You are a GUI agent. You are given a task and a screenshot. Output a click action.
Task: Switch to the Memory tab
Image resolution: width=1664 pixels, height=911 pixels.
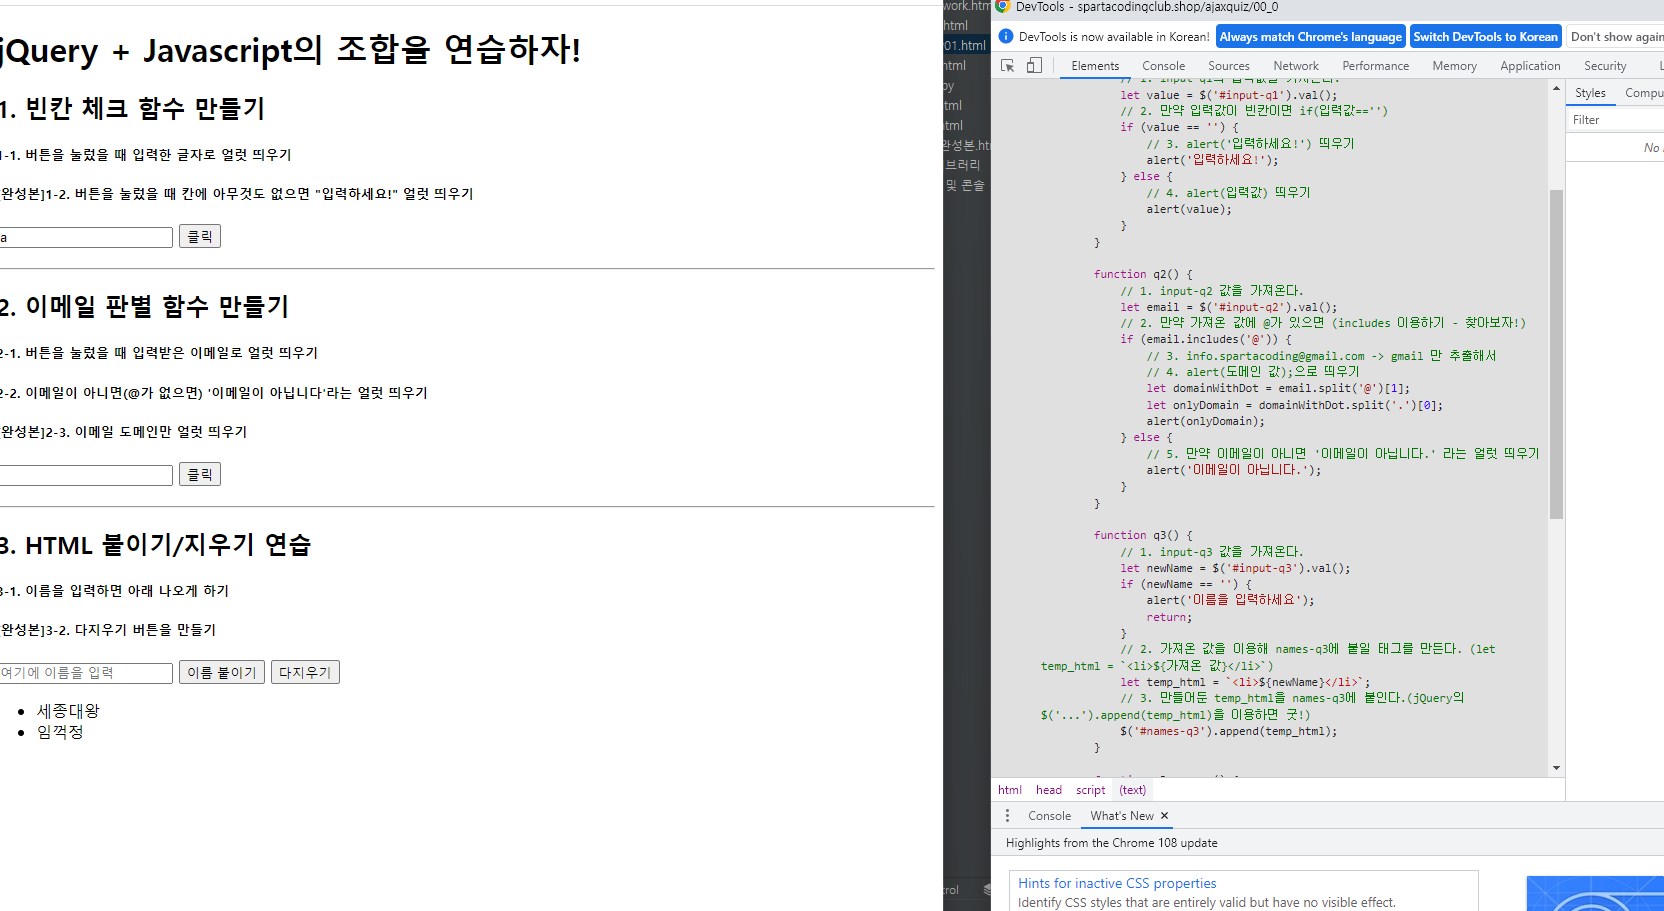[1454, 66]
